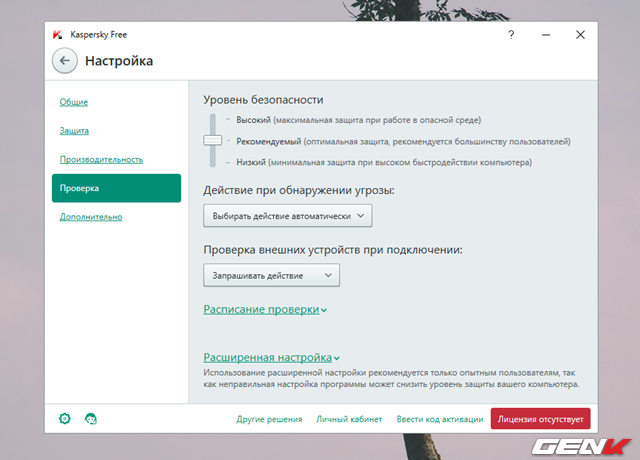Open the 'Личный кабинет' link
Image resolution: width=640 pixels, height=460 pixels.
pyautogui.click(x=349, y=420)
